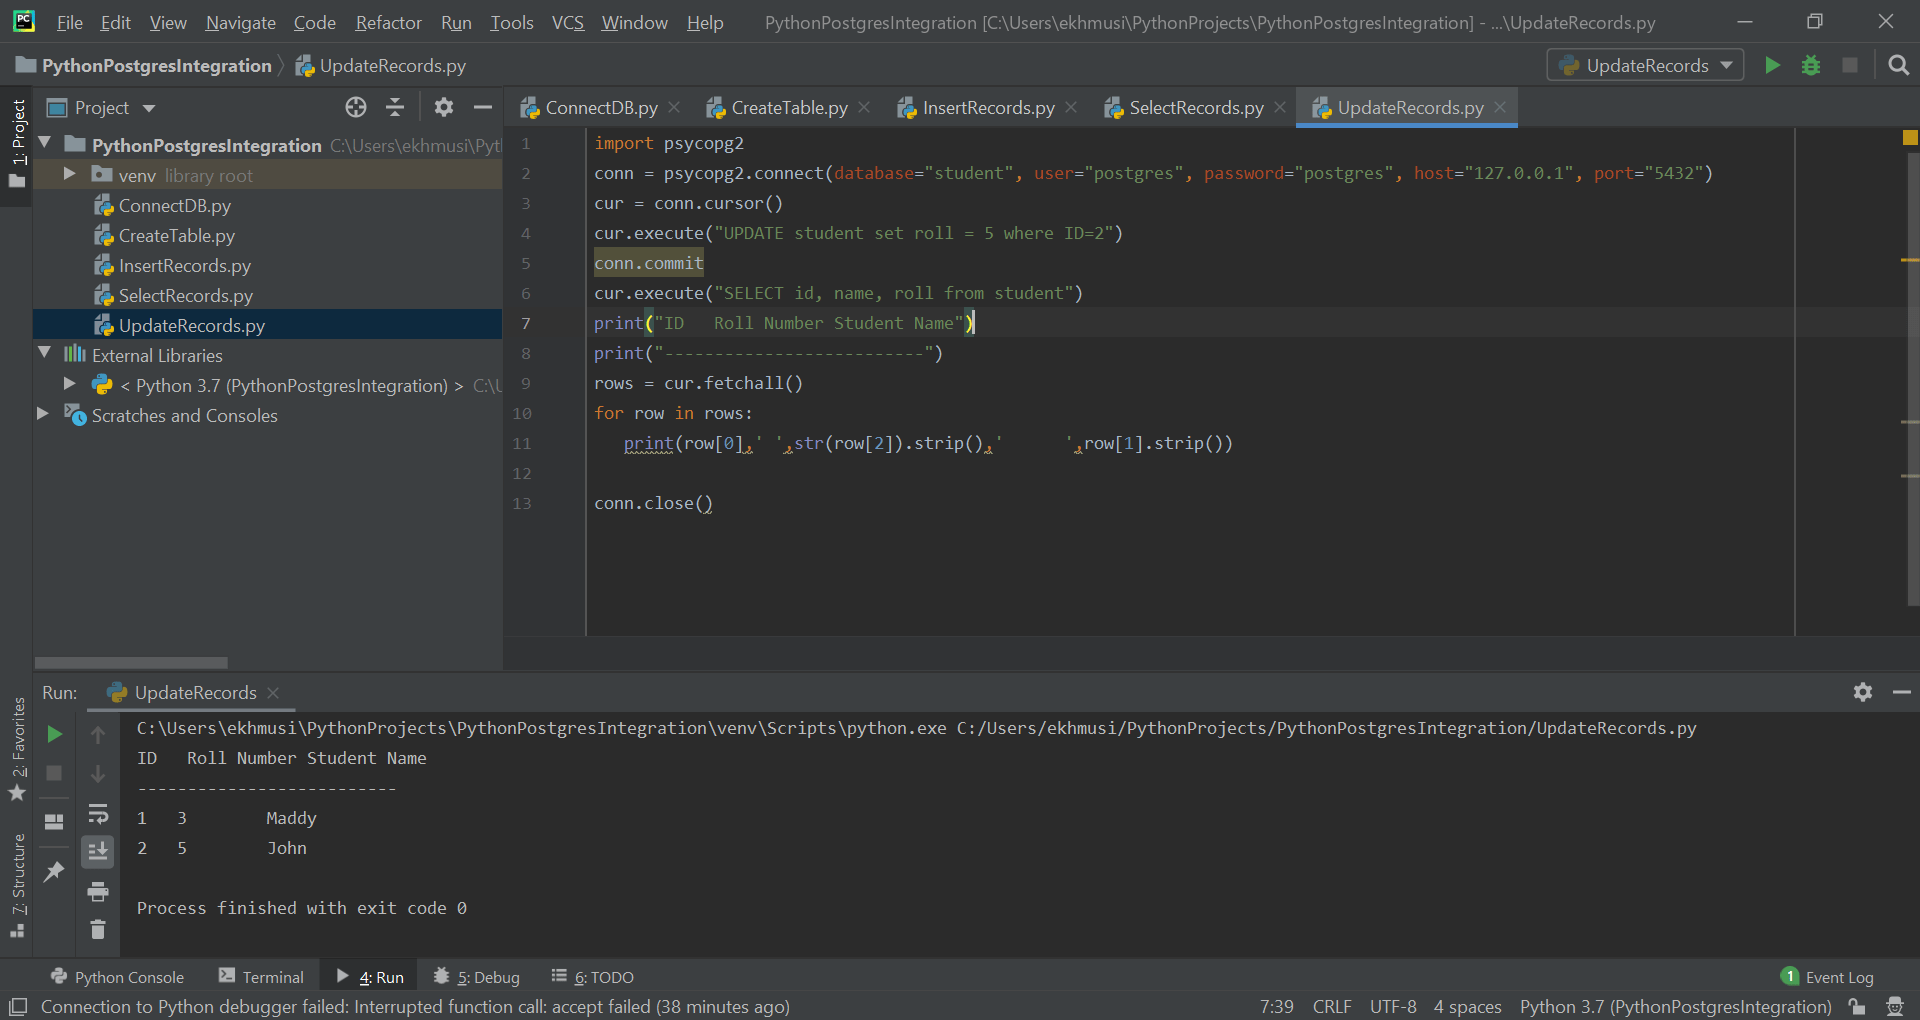Collapse all in the Project panel
The image size is (1920, 1020).
coord(395,108)
